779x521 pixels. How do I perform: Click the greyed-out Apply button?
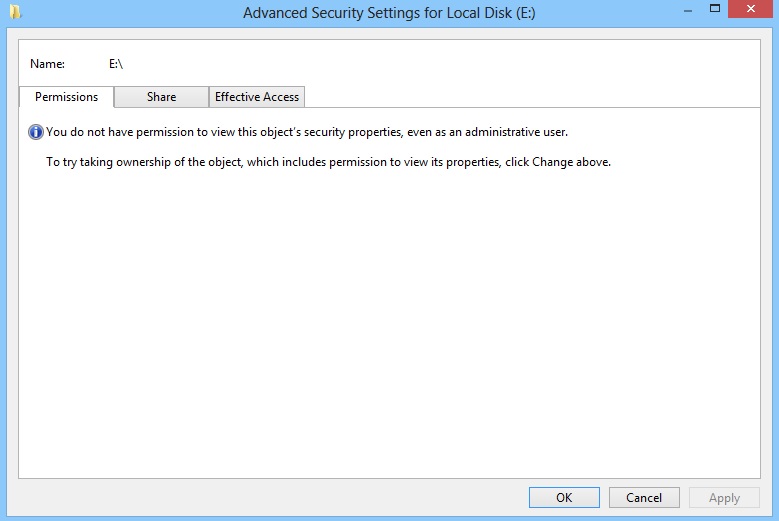pyautogui.click(x=724, y=497)
